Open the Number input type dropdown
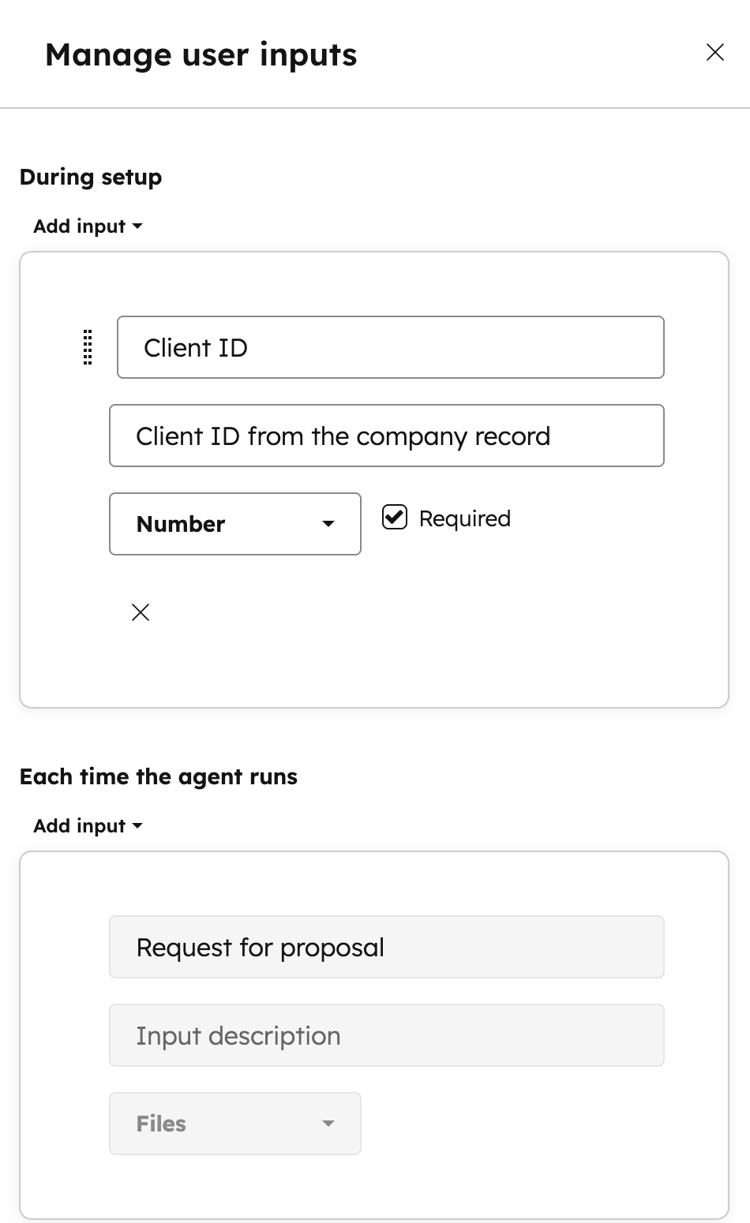The width and height of the screenshot is (750, 1223). pos(235,524)
